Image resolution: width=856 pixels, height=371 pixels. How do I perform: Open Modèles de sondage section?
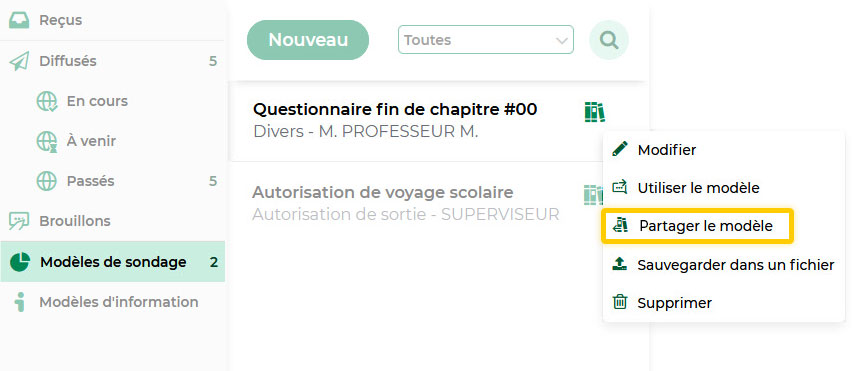click(x=112, y=262)
